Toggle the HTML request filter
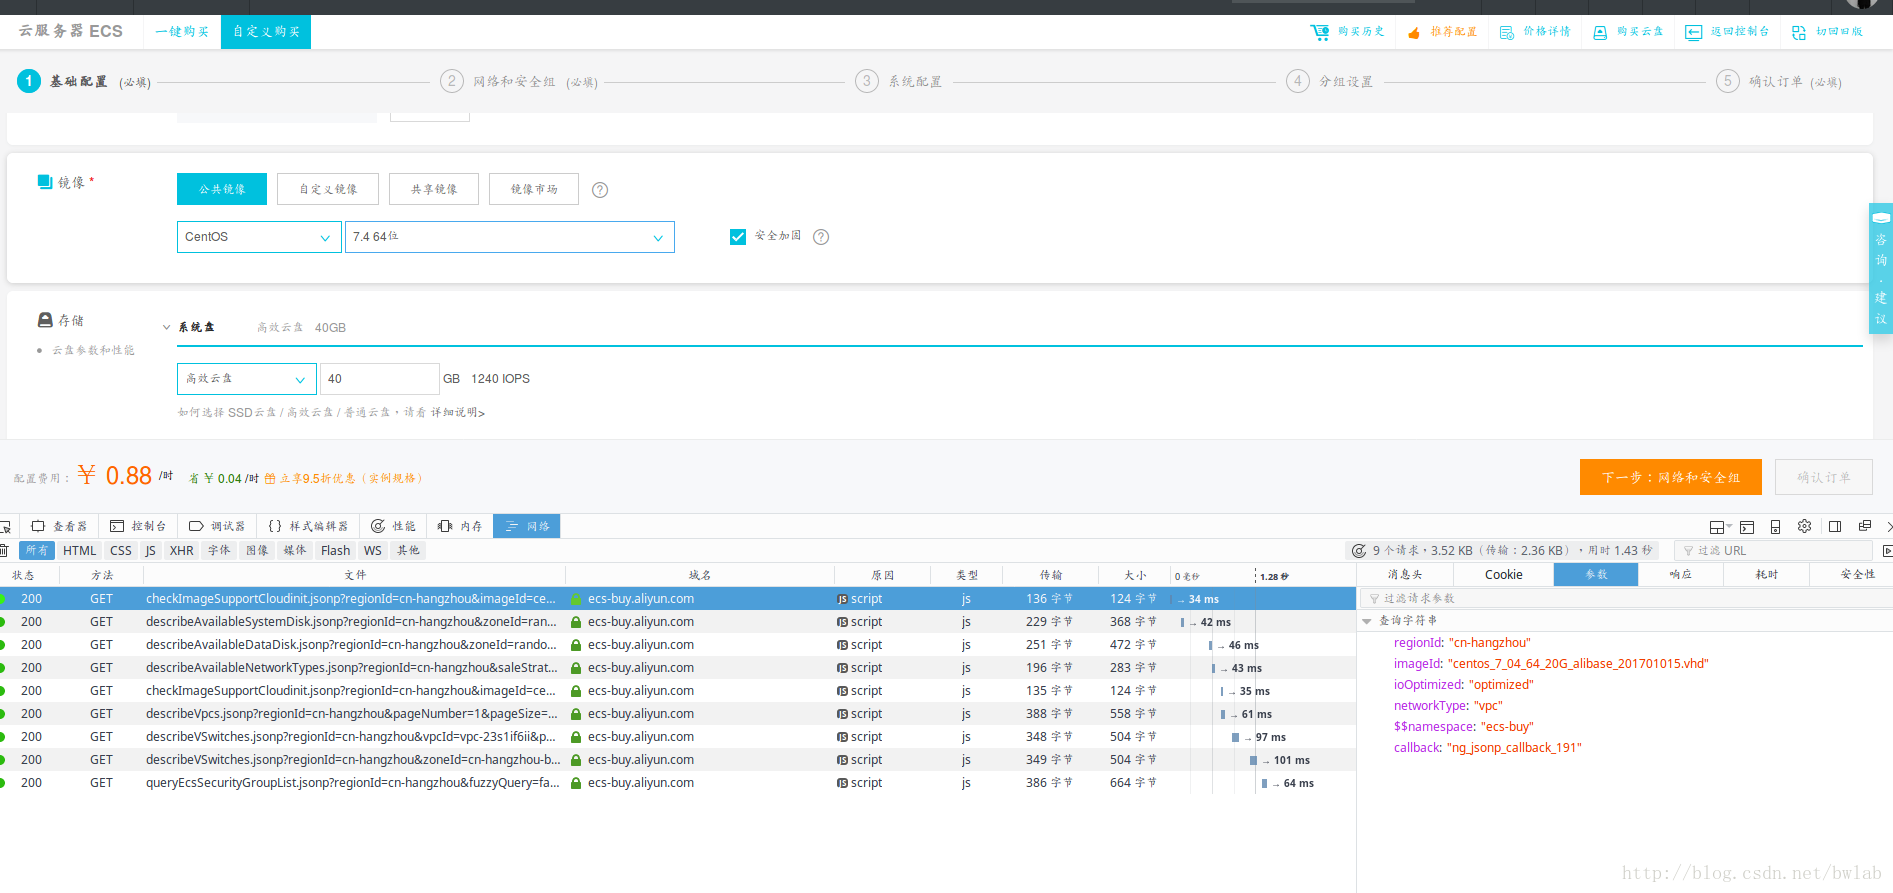The height and width of the screenshot is (893, 1893). pyautogui.click(x=79, y=551)
